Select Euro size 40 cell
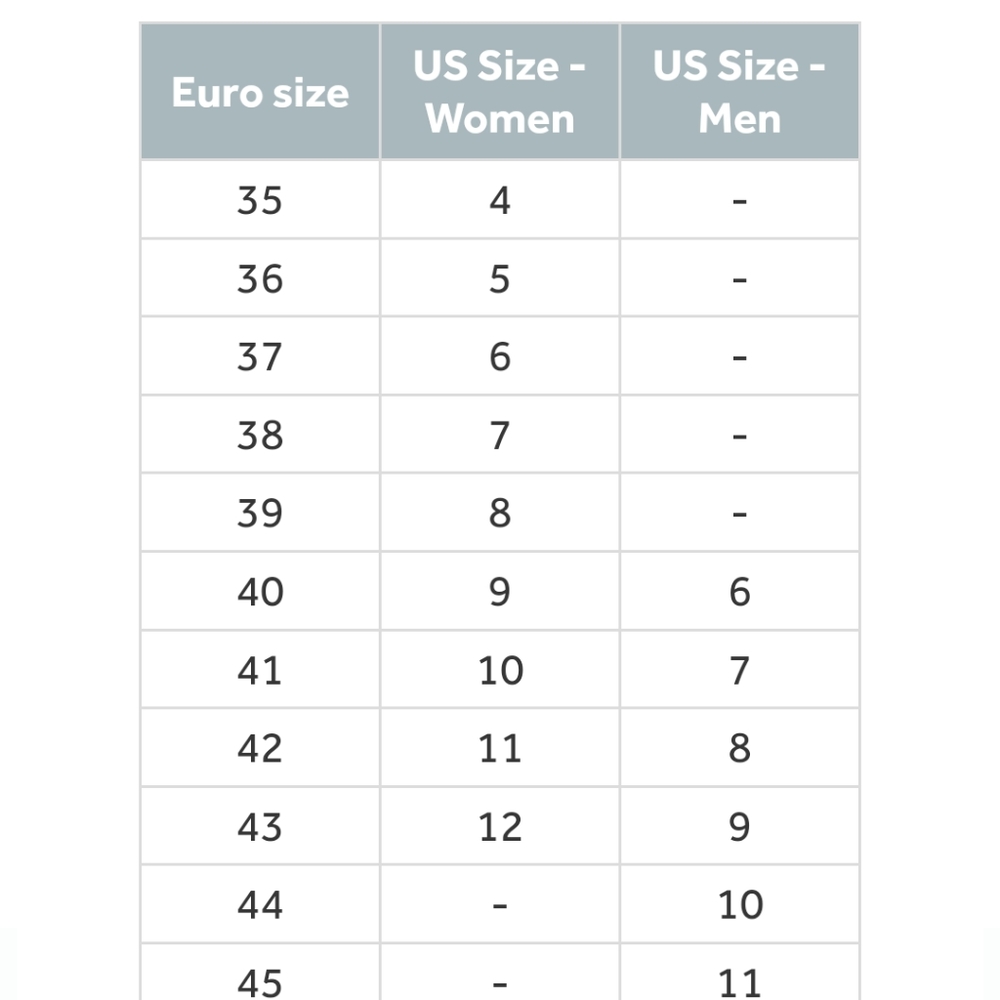The image size is (1000, 1000). [260, 591]
